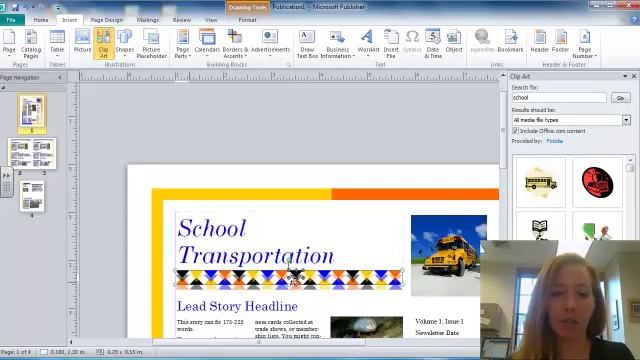Close the Clip Art pane
The image size is (640, 360).
tap(634, 76)
